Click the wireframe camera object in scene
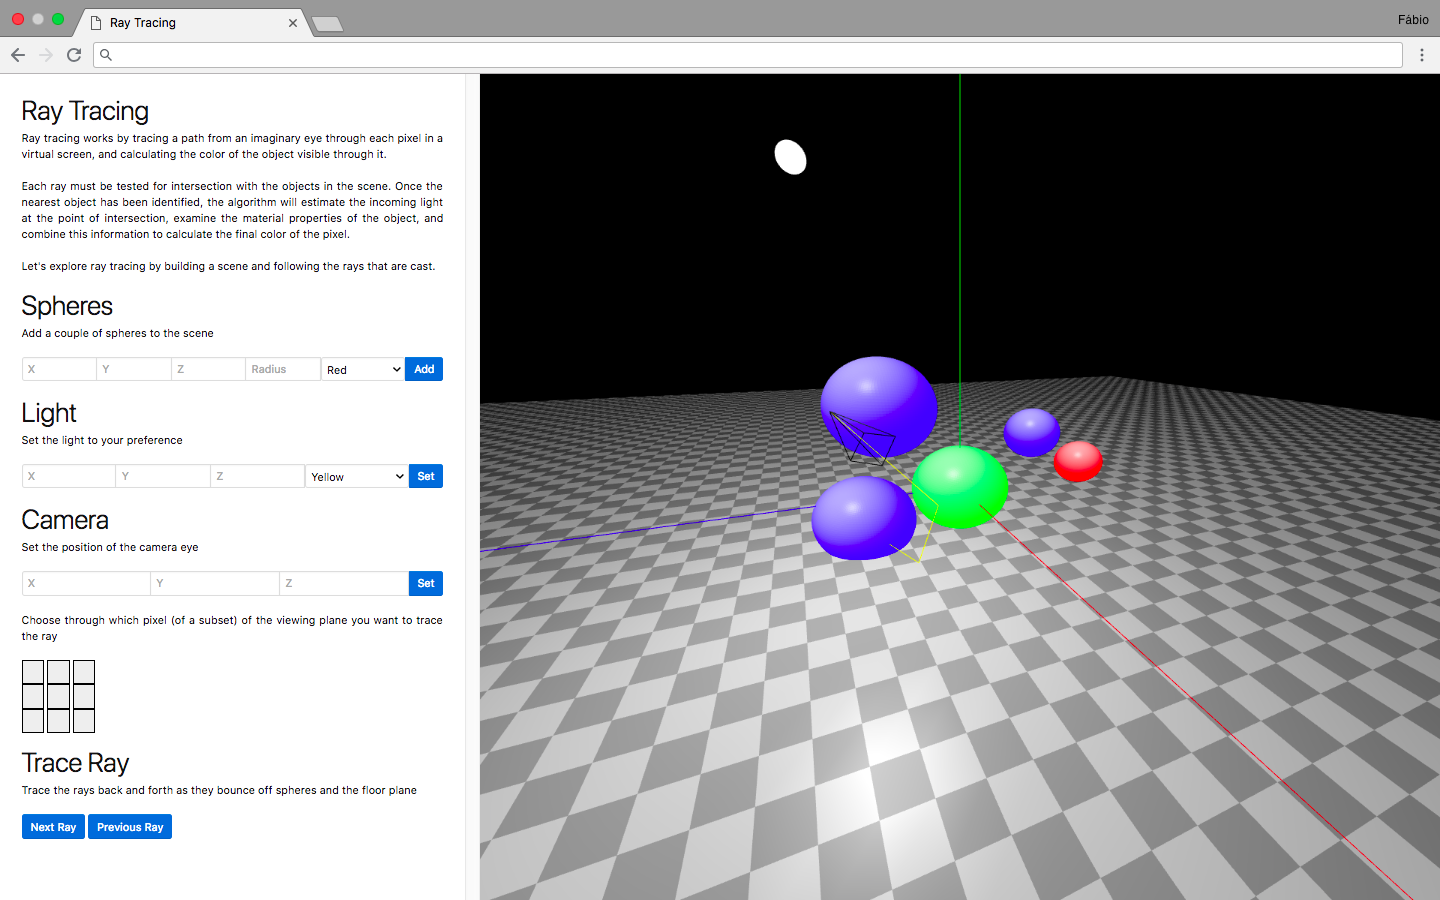This screenshot has height=900, width=1440. click(x=862, y=439)
